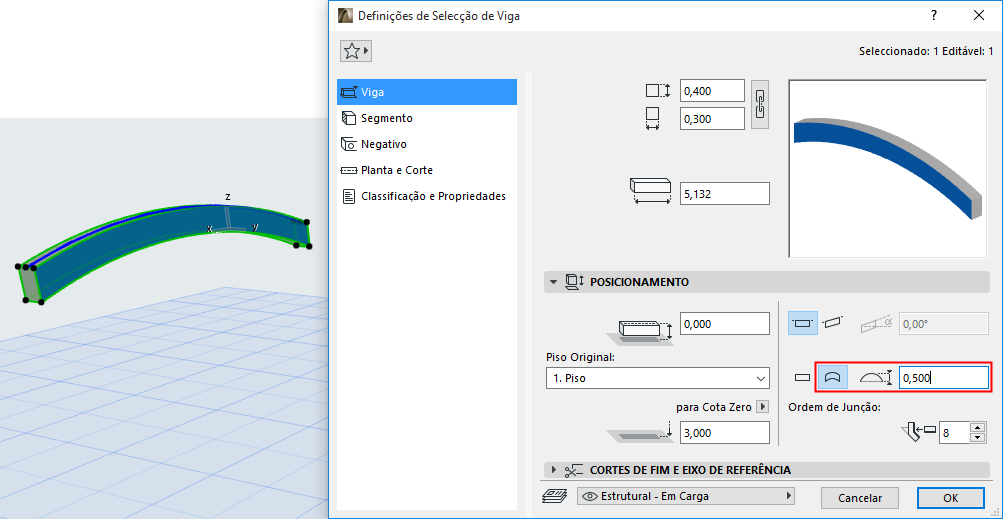Viewport: 1003px width, 519px height.
Task: Click the beam length icon
Action: coord(650,192)
